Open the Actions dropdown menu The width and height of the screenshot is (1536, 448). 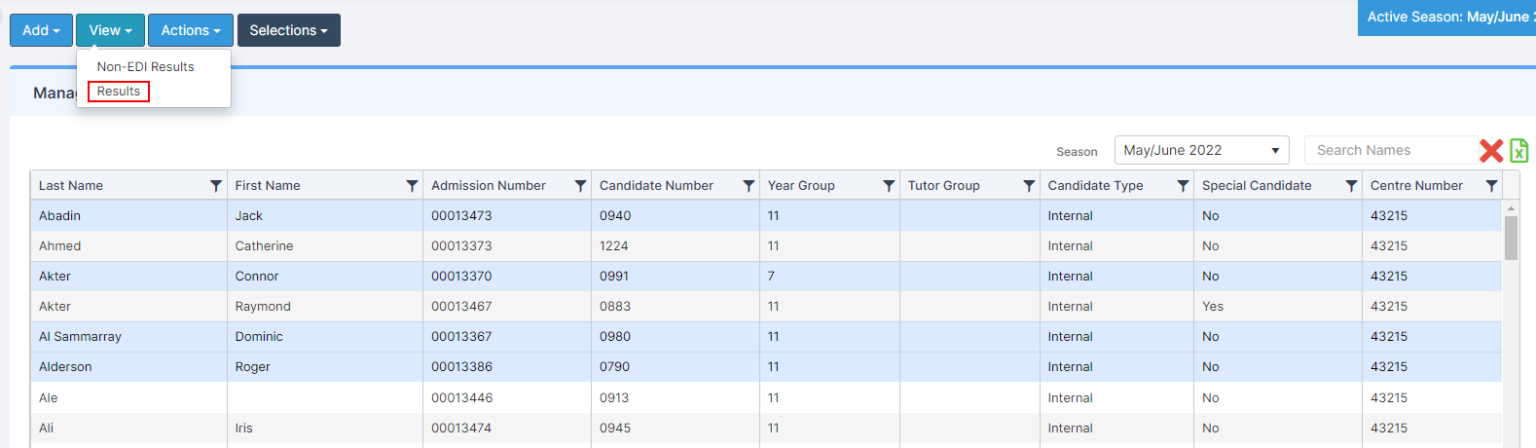tap(190, 30)
